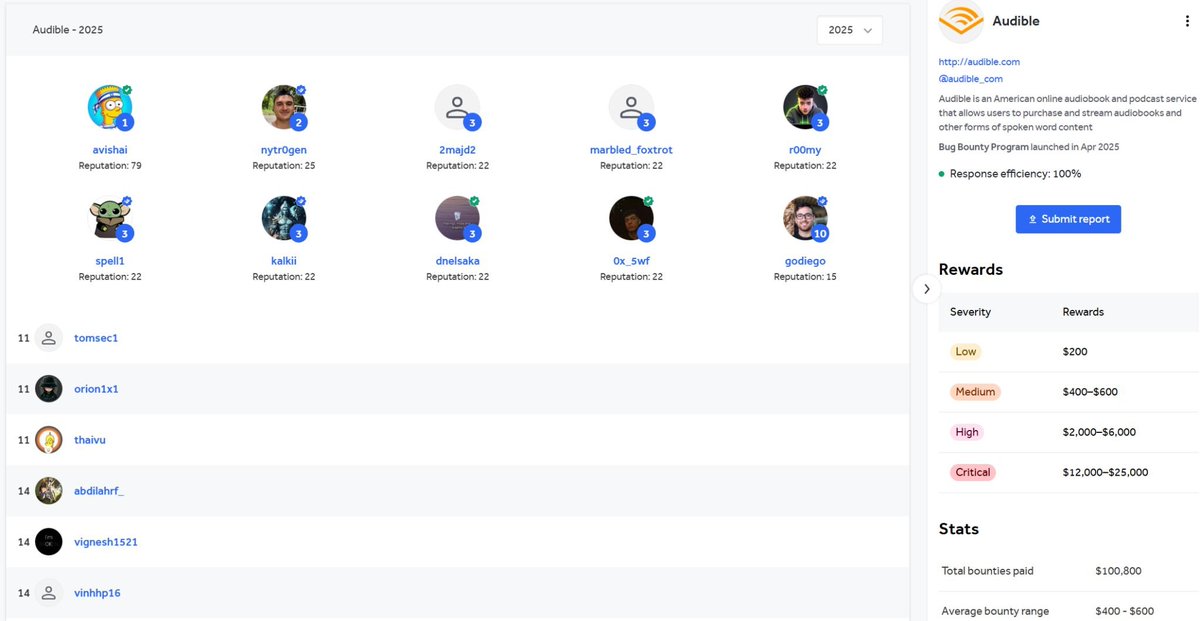Click the $400–$600 reward value
This screenshot has height=621, width=1200.
[x=1090, y=392]
